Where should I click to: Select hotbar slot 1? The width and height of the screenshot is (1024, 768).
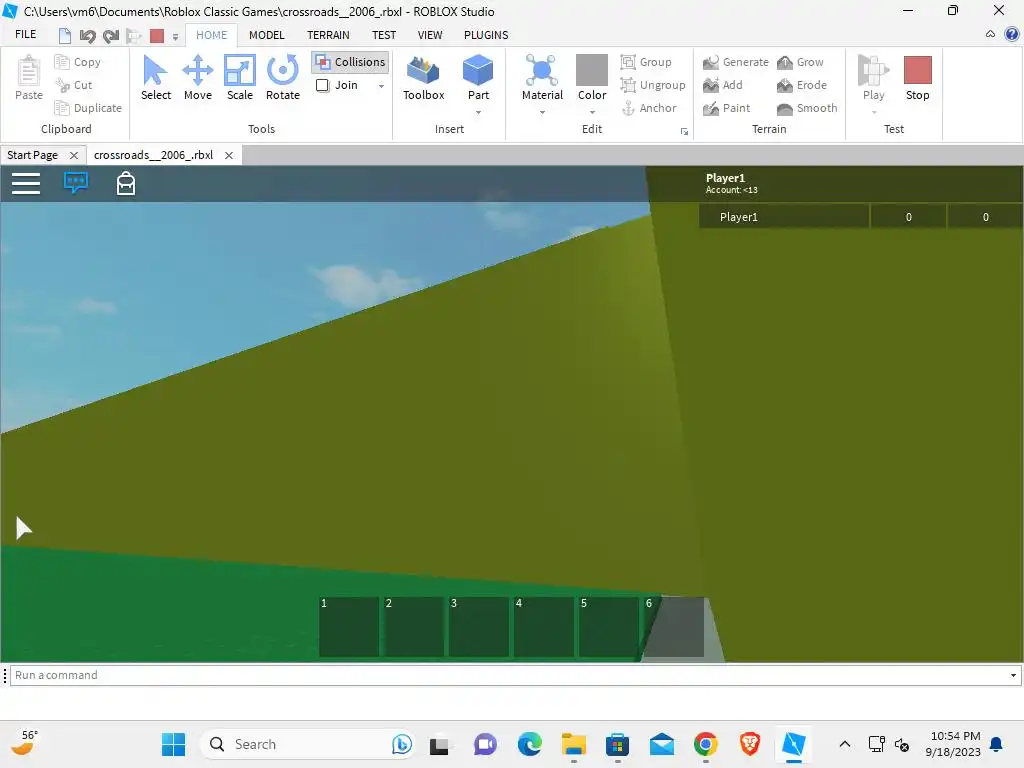[x=349, y=626]
